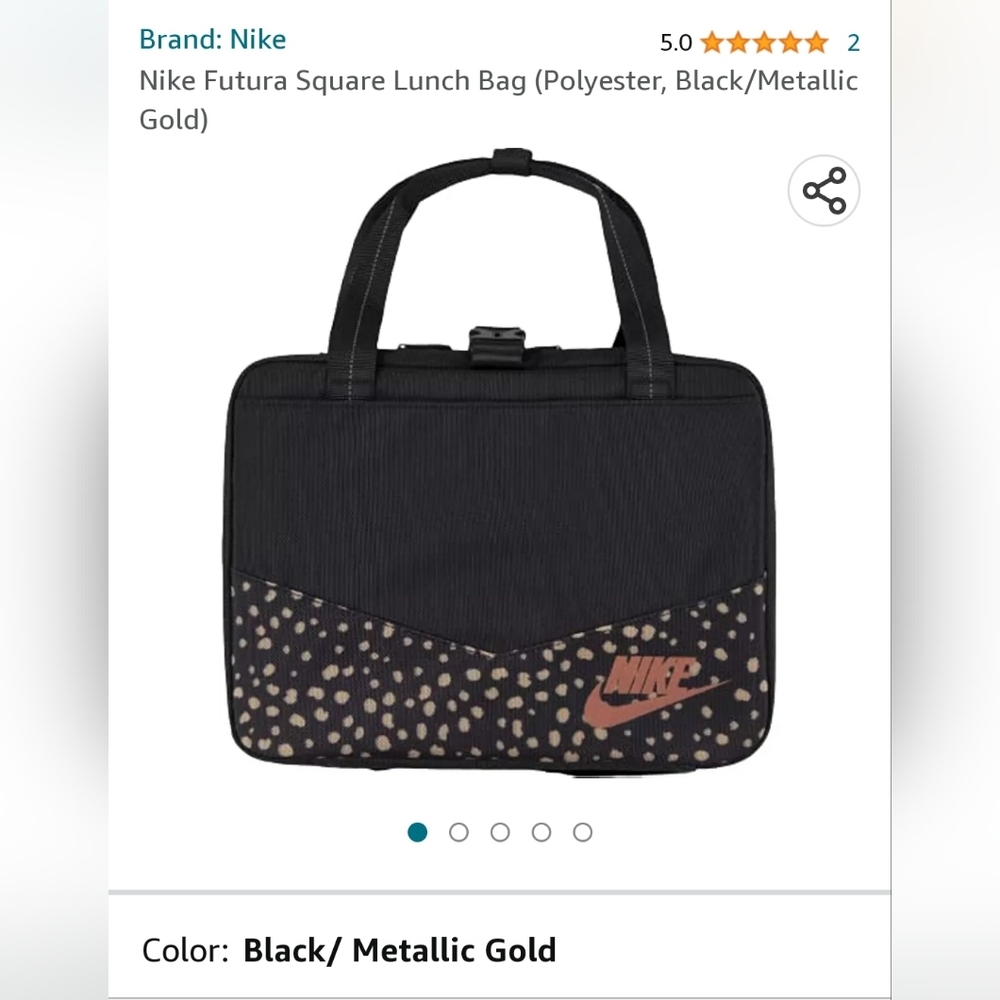Click the fourth star in the rating

[x=790, y=42]
